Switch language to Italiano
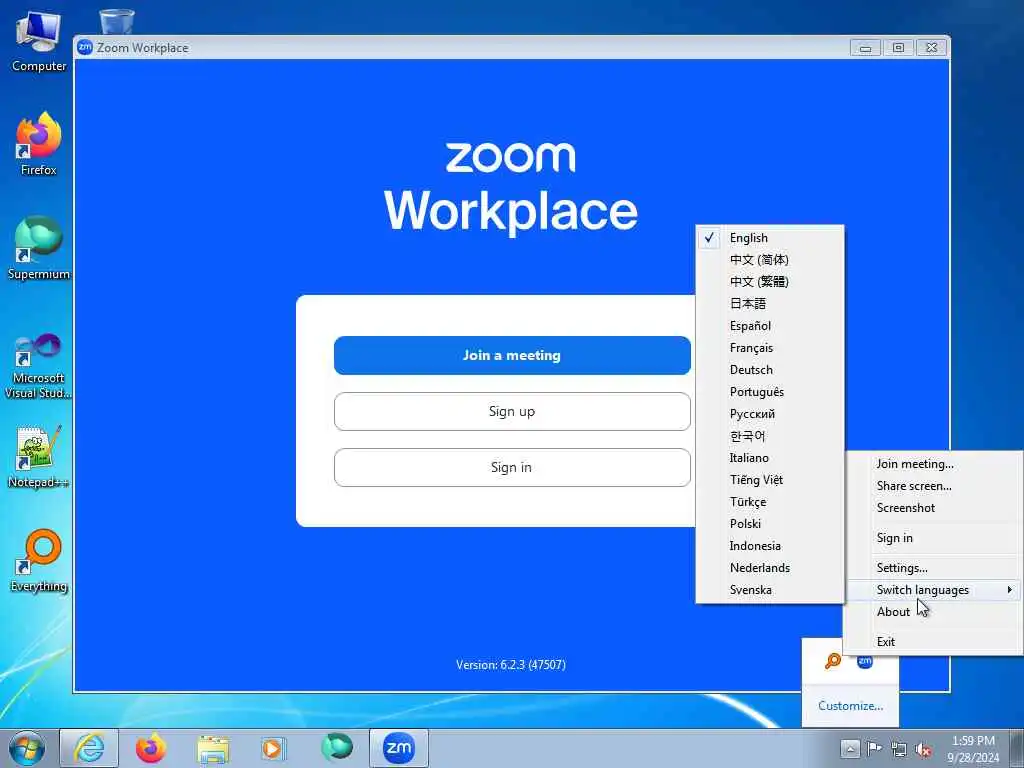 point(770,458)
